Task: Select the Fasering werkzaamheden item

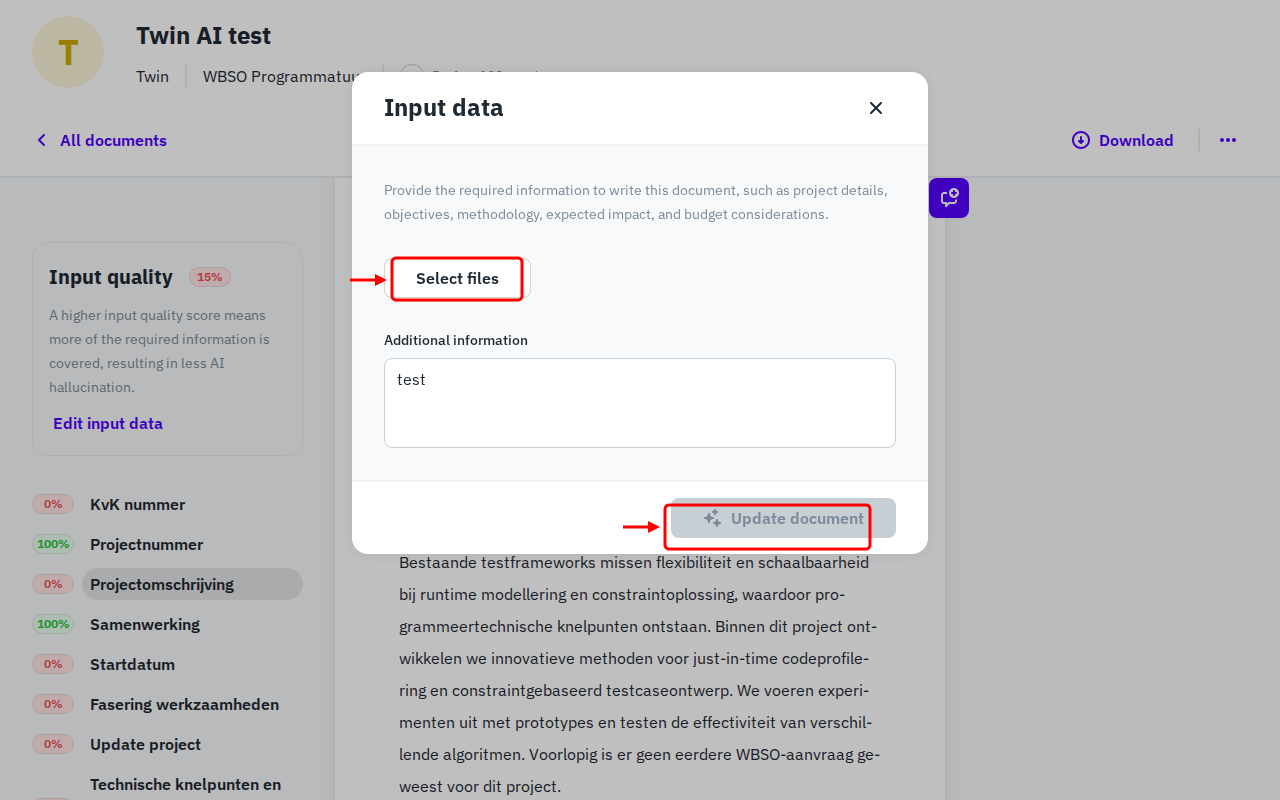Action: [184, 704]
